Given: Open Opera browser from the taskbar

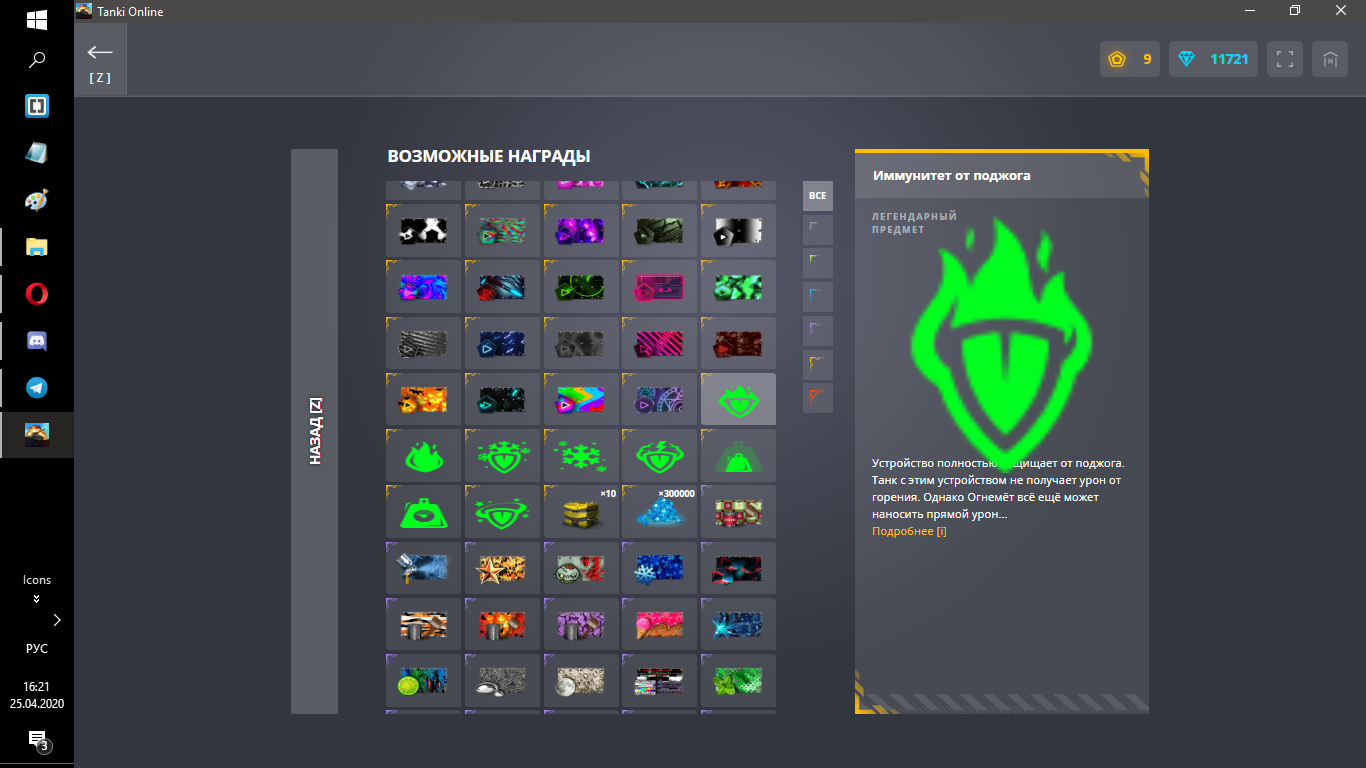Looking at the screenshot, I should click(x=37, y=294).
